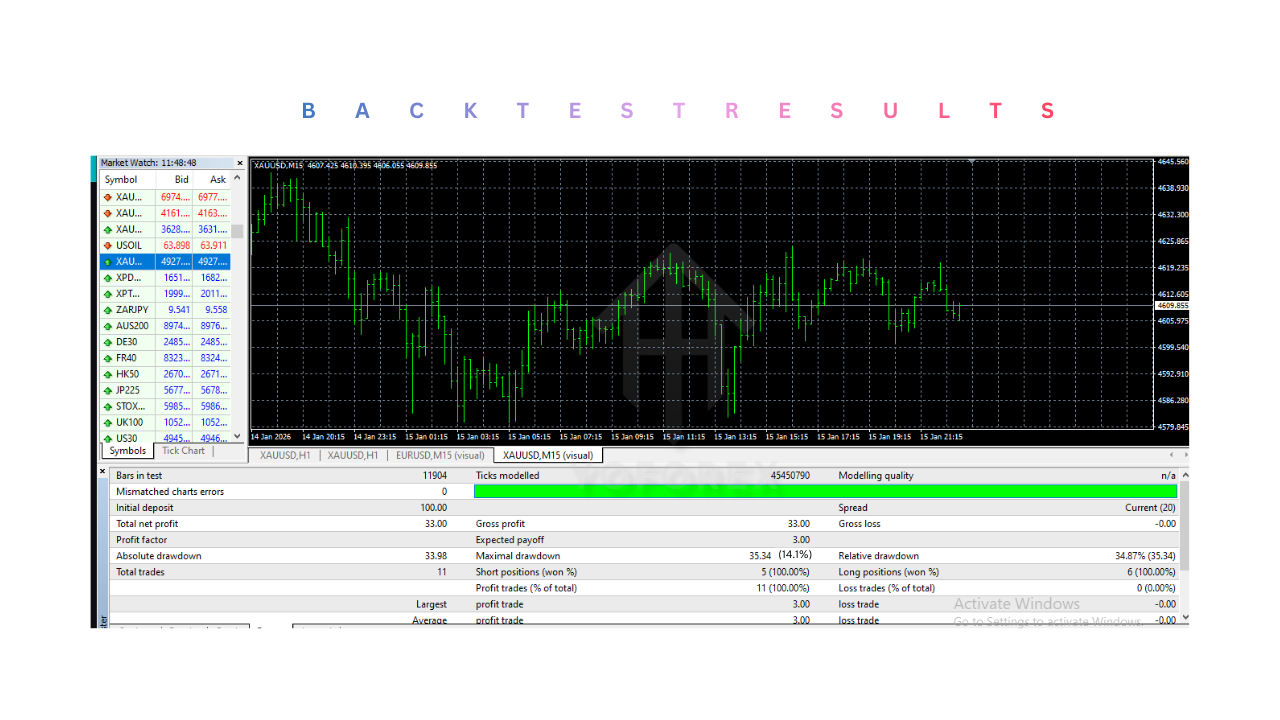This screenshot has width=1280, height=720.
Task: Switch to the first XAUUSD,H1 chart tab
Action: tap(285, 455)
